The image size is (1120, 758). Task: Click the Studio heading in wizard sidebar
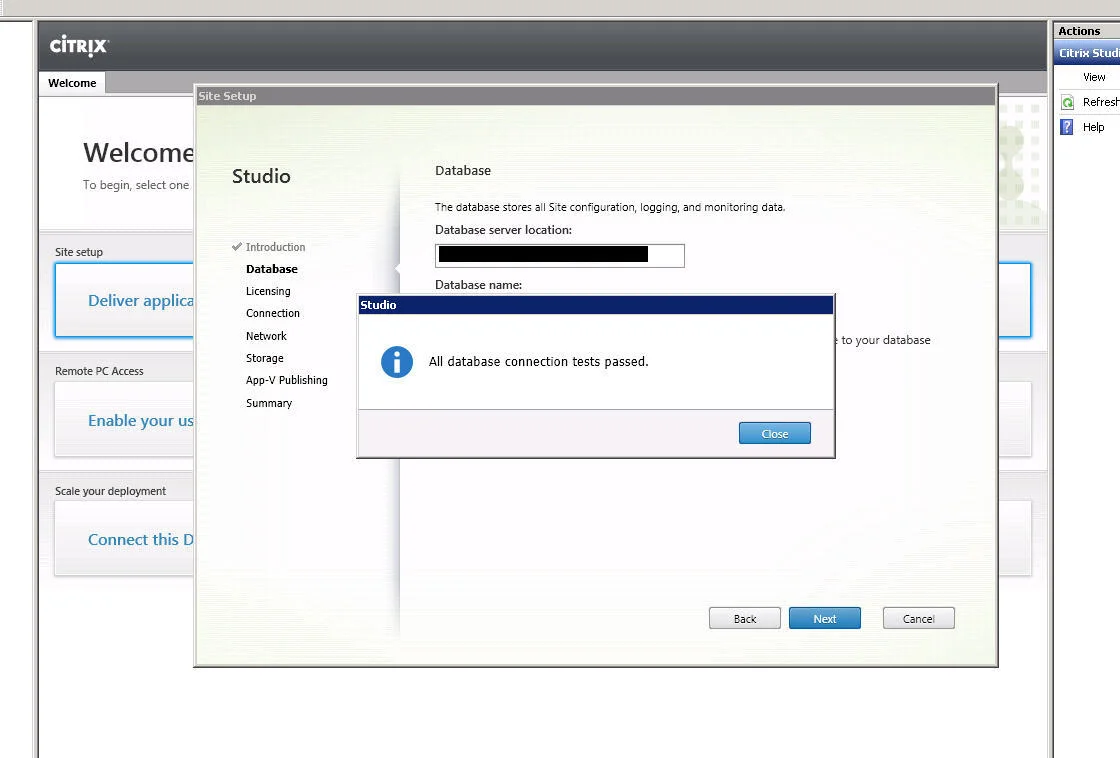pyautogui.click(x=261, y=176)
